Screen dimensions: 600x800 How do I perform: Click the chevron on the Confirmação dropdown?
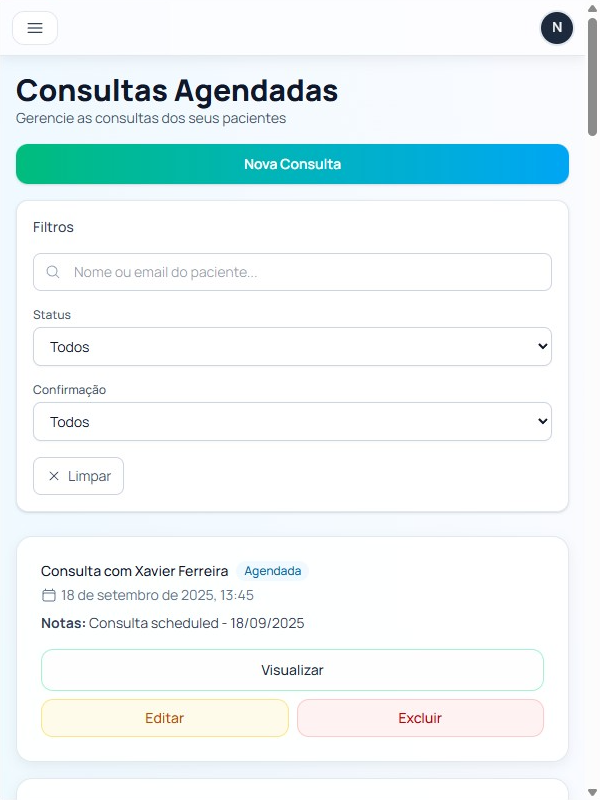pos(539,421)
